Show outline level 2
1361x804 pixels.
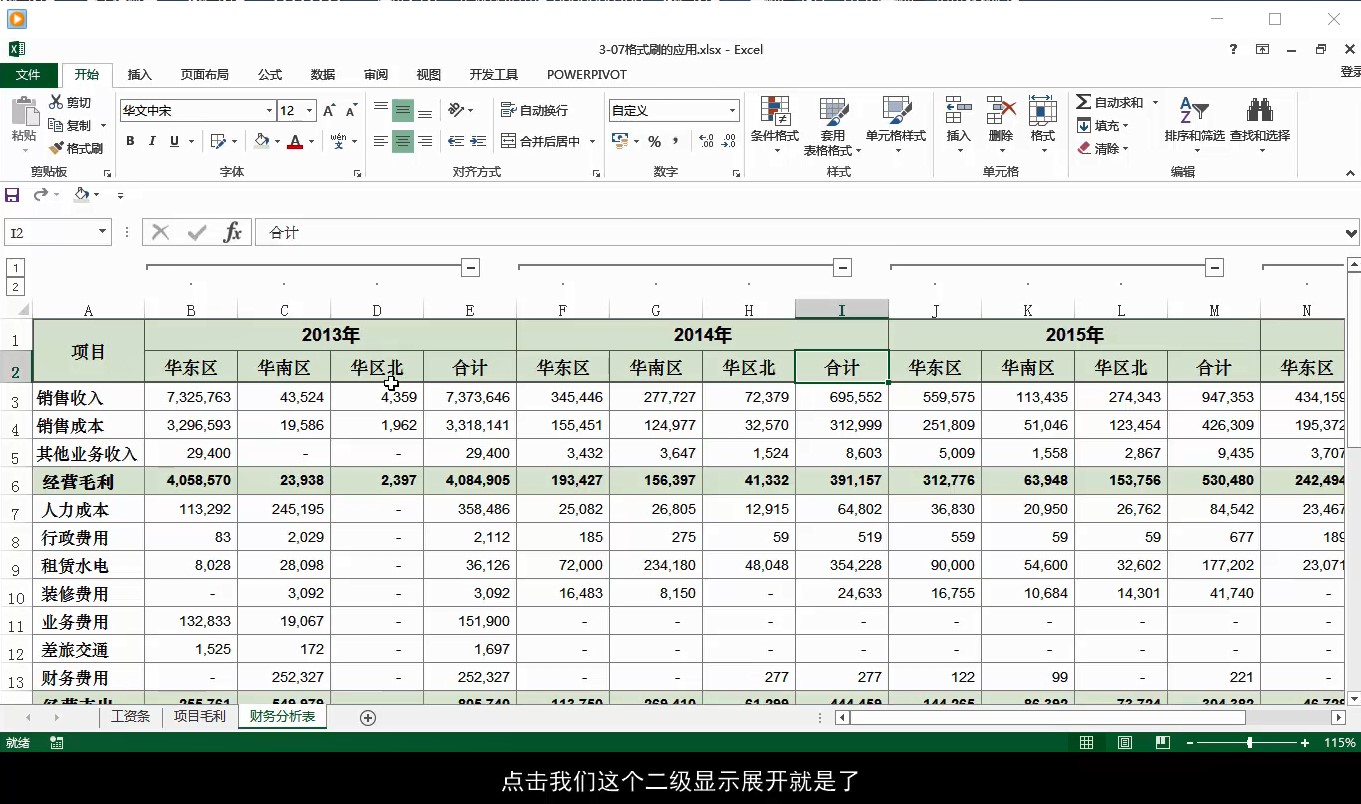15,287
